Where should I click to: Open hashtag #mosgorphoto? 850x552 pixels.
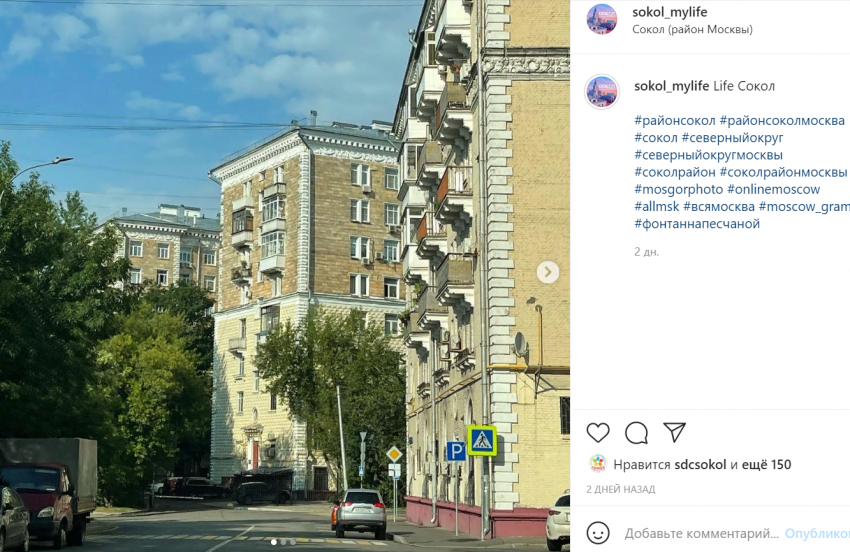click(x=679, y=189)
